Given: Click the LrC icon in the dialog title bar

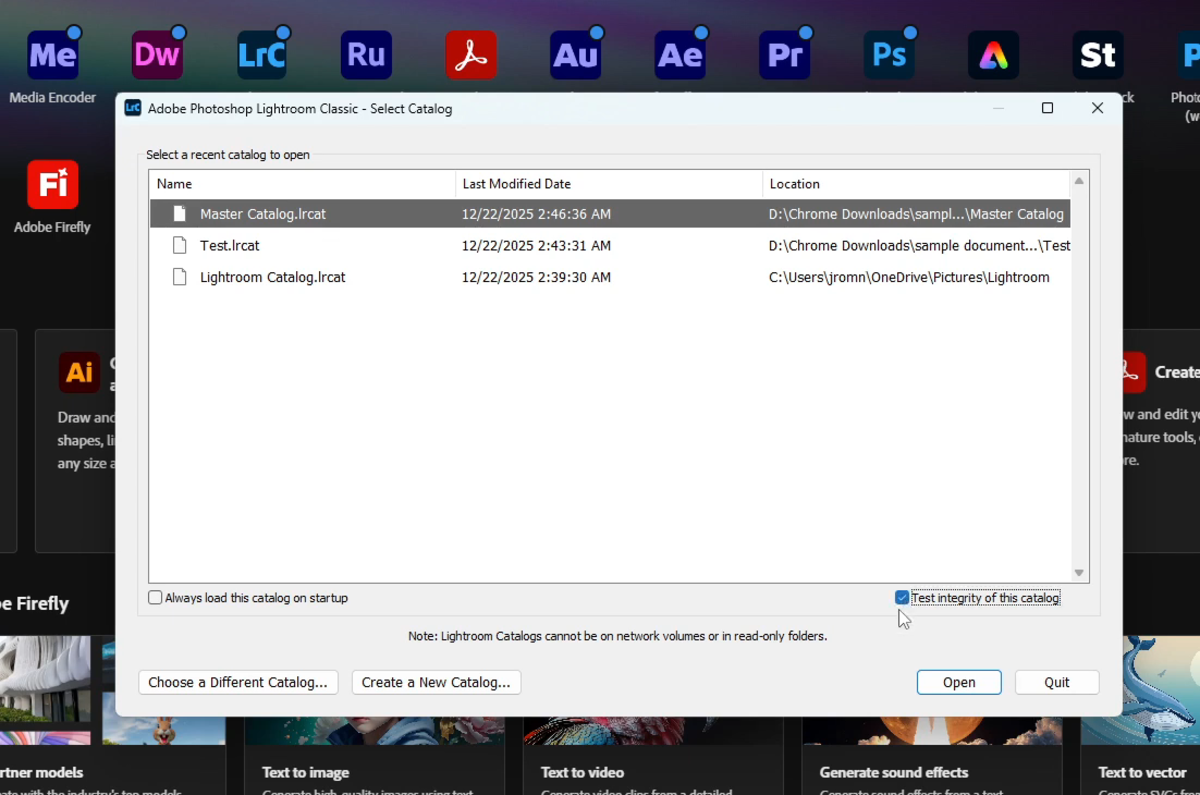Looking at the screenshot, I should tap(133, 108).
